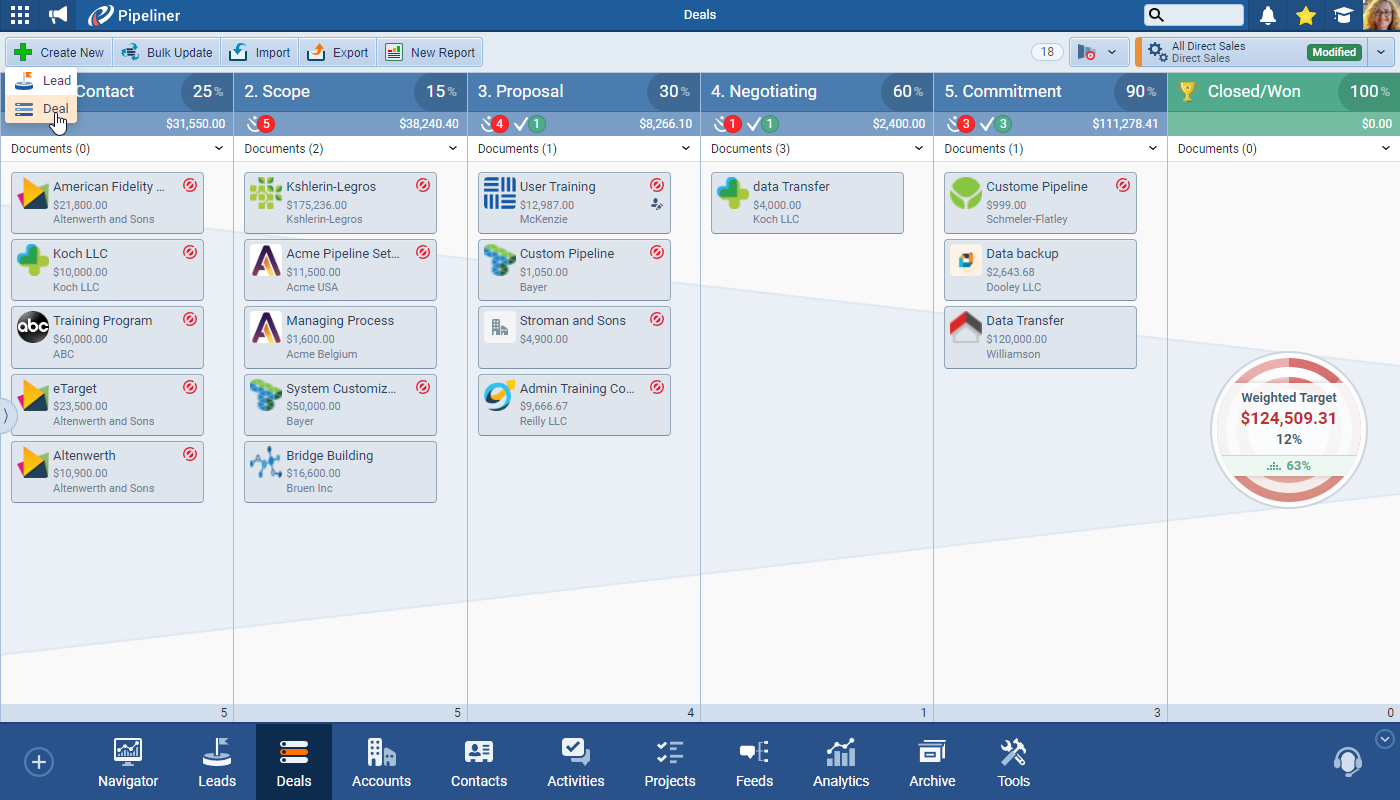The height and width of the screenshot is (800, 1400).
Task: Click the Bulk Update button
Action: coord(167,53)
